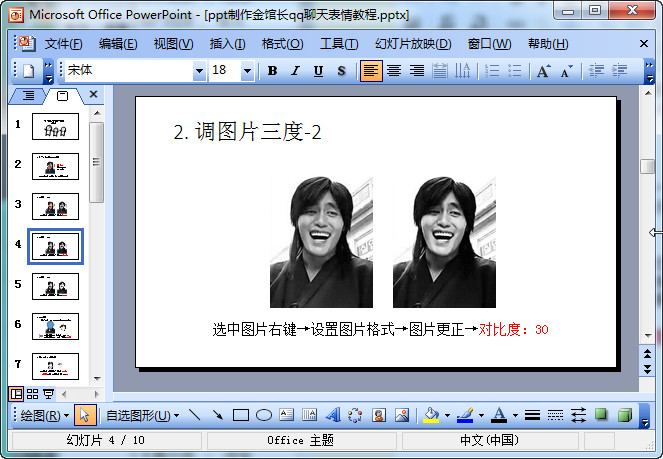Select the Rectangle drawing tool
Image resolution: width=663 pixels, height=459 pixels.
point(241,415)
